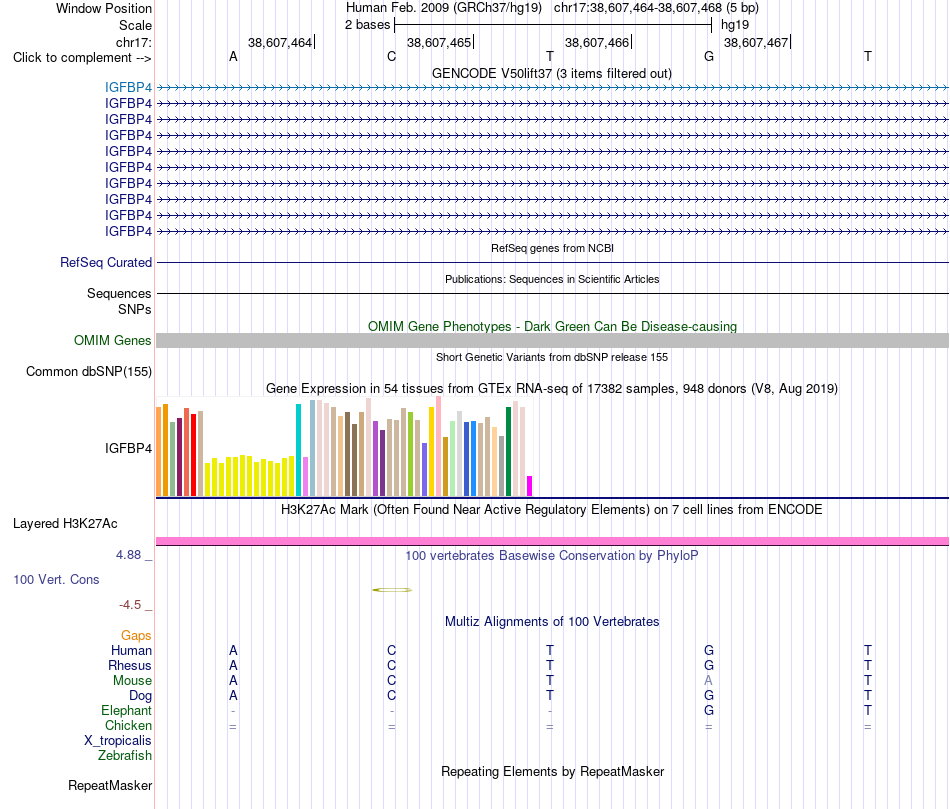Click the last IGFBP4 transcript label in list
Image resolution: width=950 pixels, height=809 pixels.
pos(128,231)
